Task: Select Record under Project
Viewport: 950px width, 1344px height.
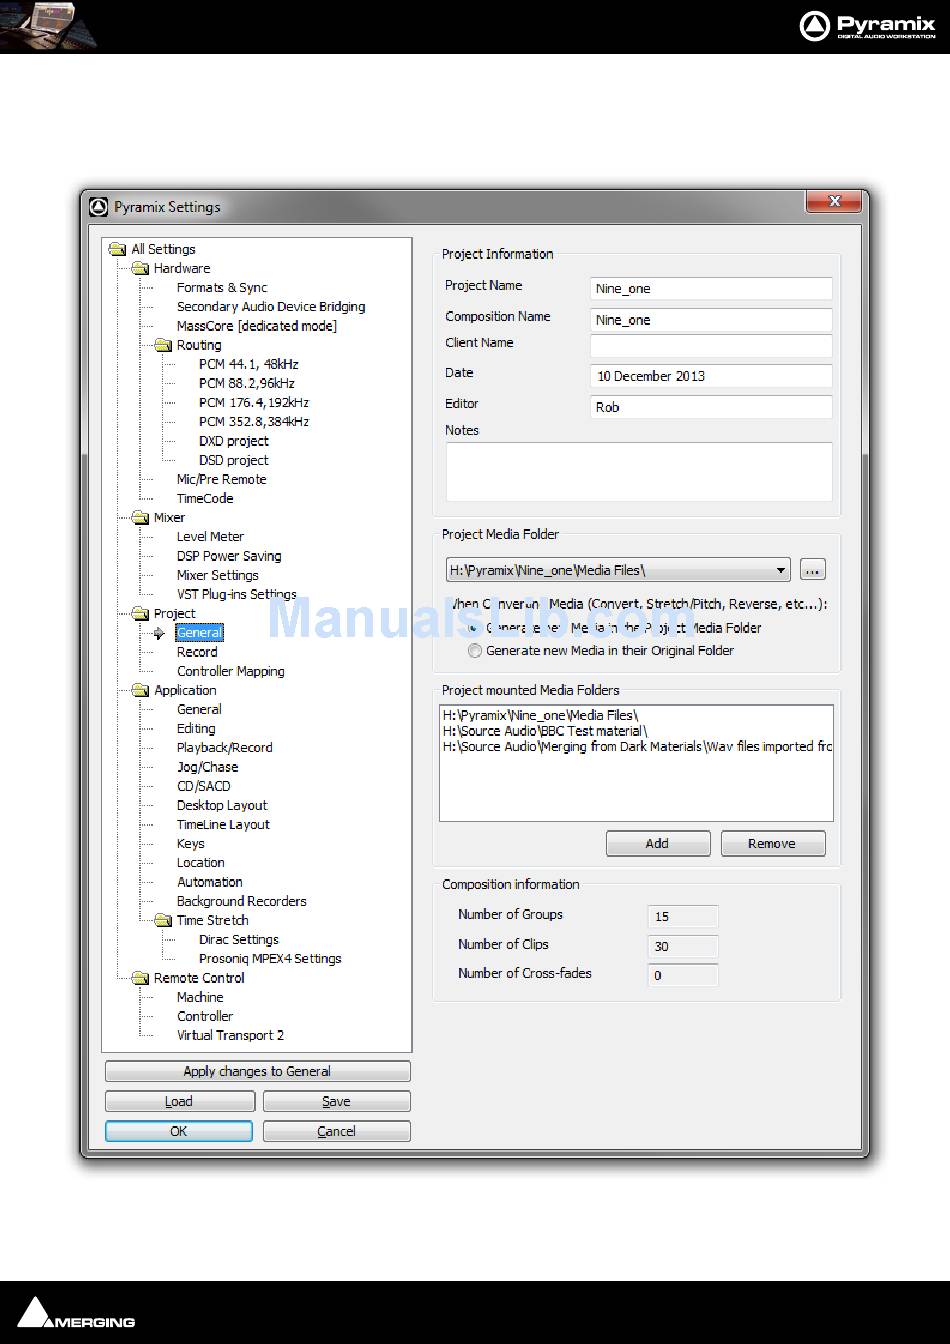Action: (x=197, y=652)
